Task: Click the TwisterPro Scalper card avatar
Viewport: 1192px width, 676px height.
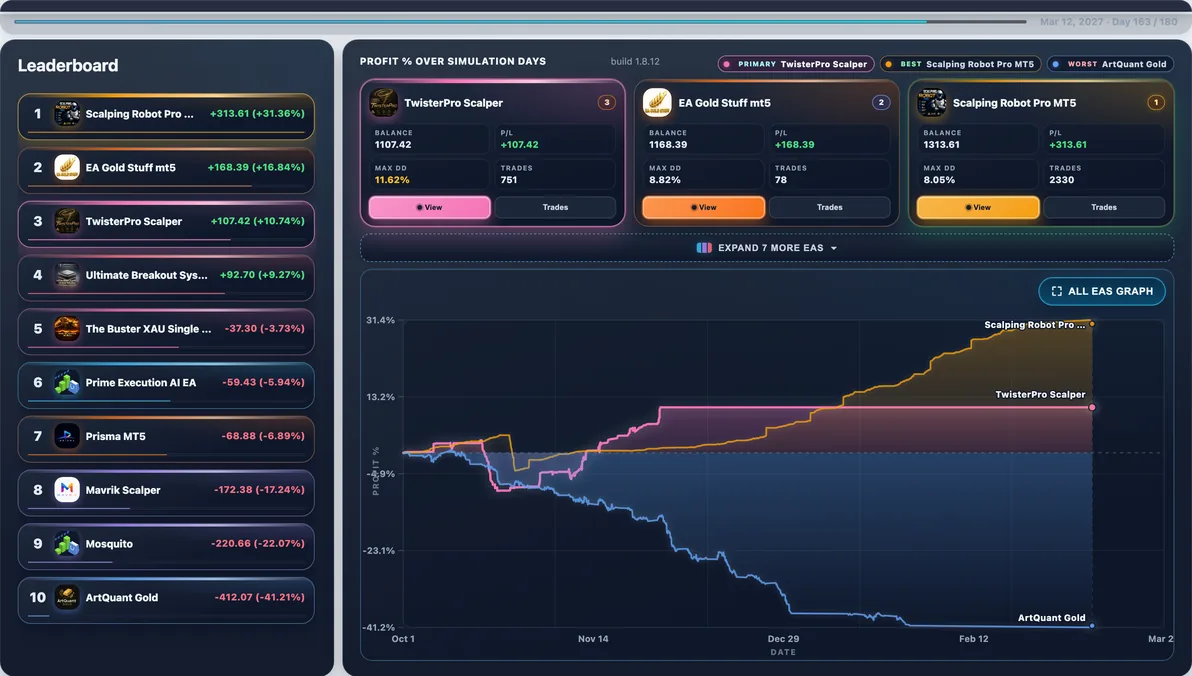Action: coord(383,103)
